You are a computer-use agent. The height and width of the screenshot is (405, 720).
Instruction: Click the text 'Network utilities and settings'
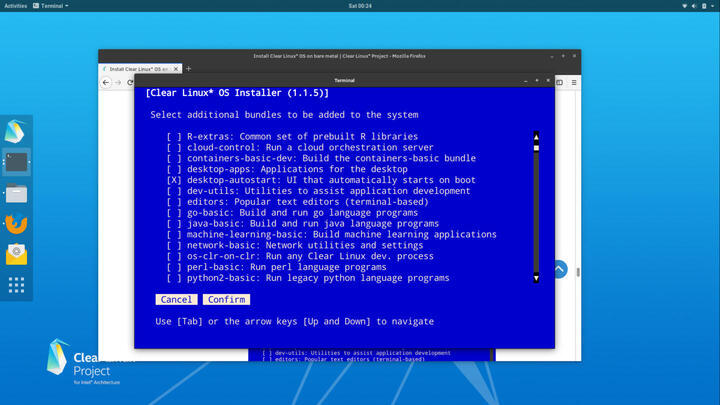(344, 245)
